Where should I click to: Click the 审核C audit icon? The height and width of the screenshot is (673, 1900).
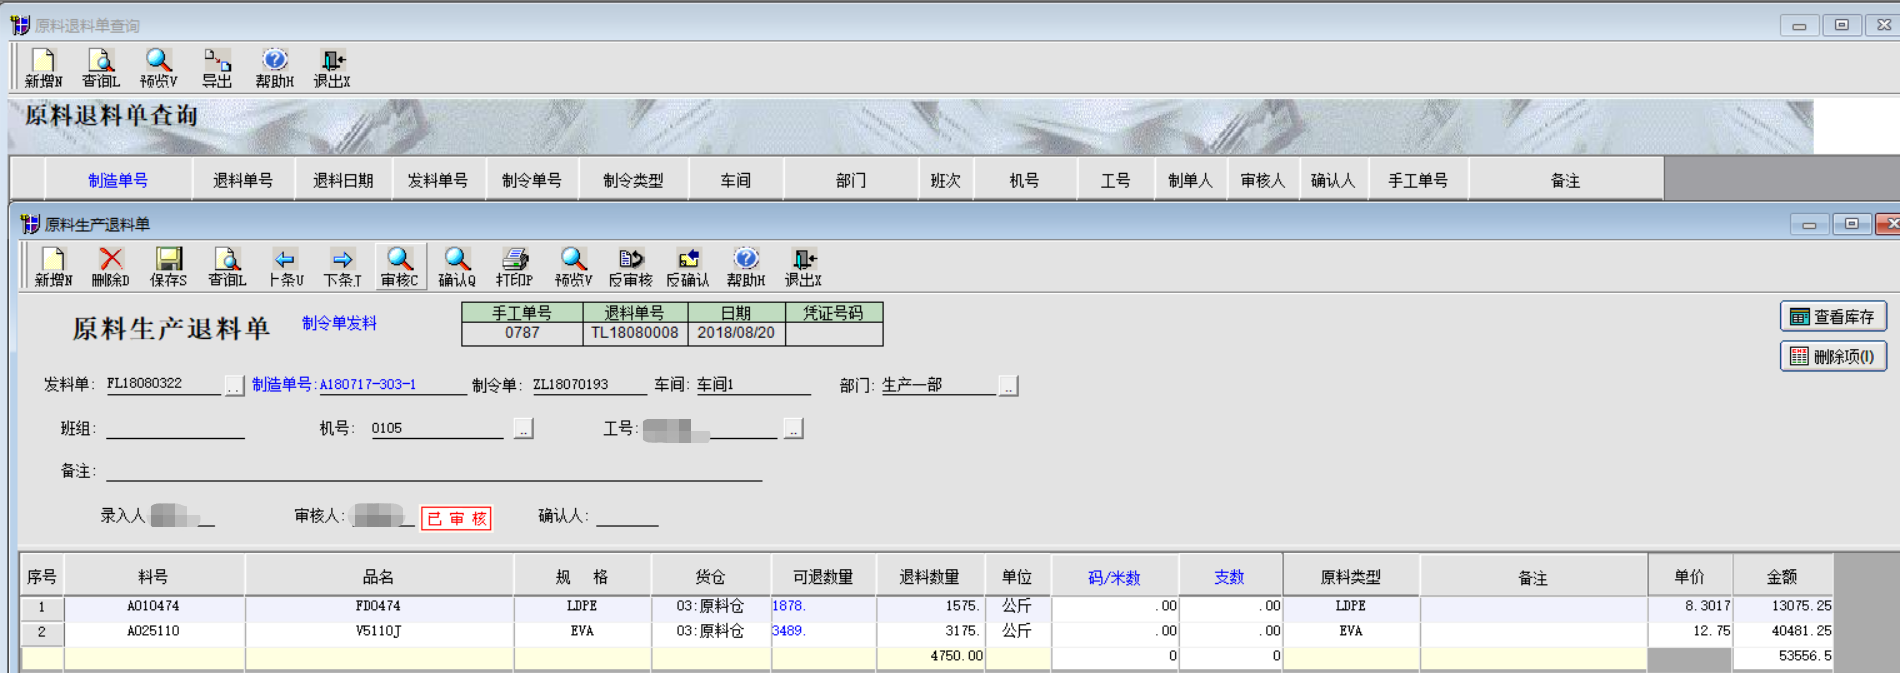click(400, 267)
